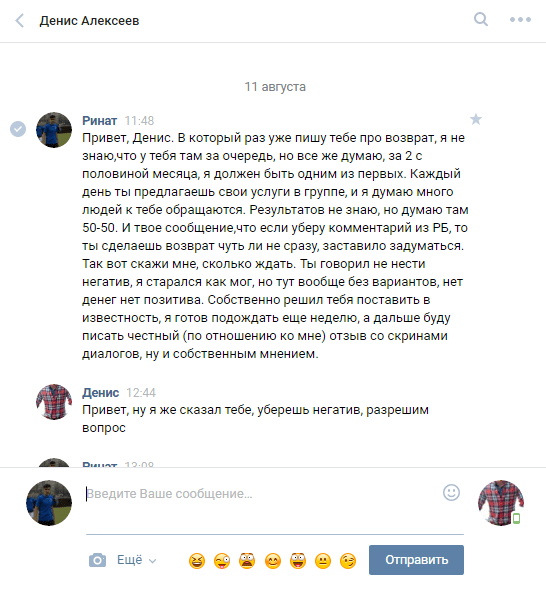Go back using the left arrow icon
The height and width of the screenshot is (590, 546).
[20, 21]
